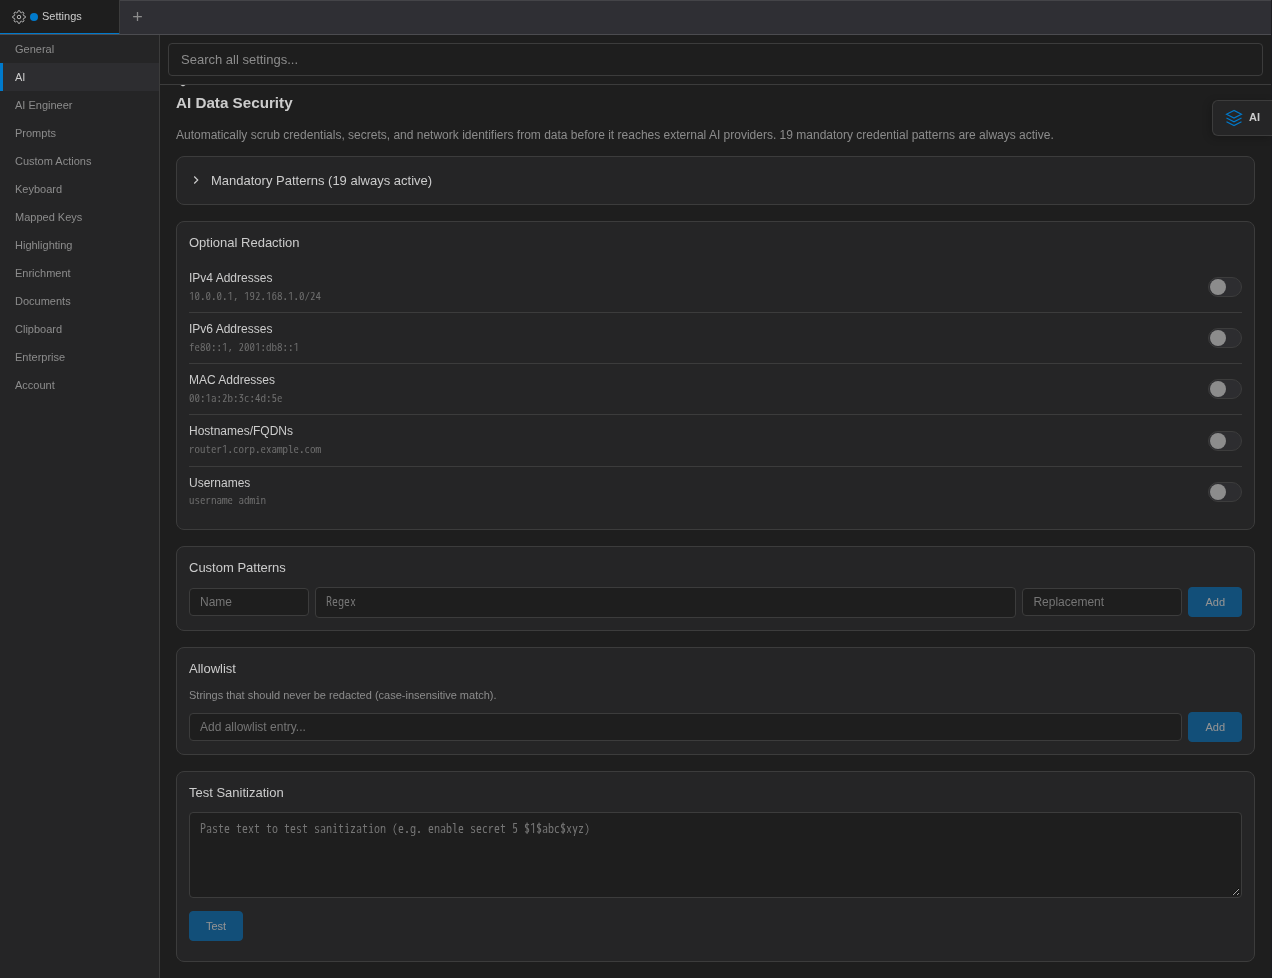Click the Add allowlist entry field
The image size is (1272, 978).
tap(685, 727)
